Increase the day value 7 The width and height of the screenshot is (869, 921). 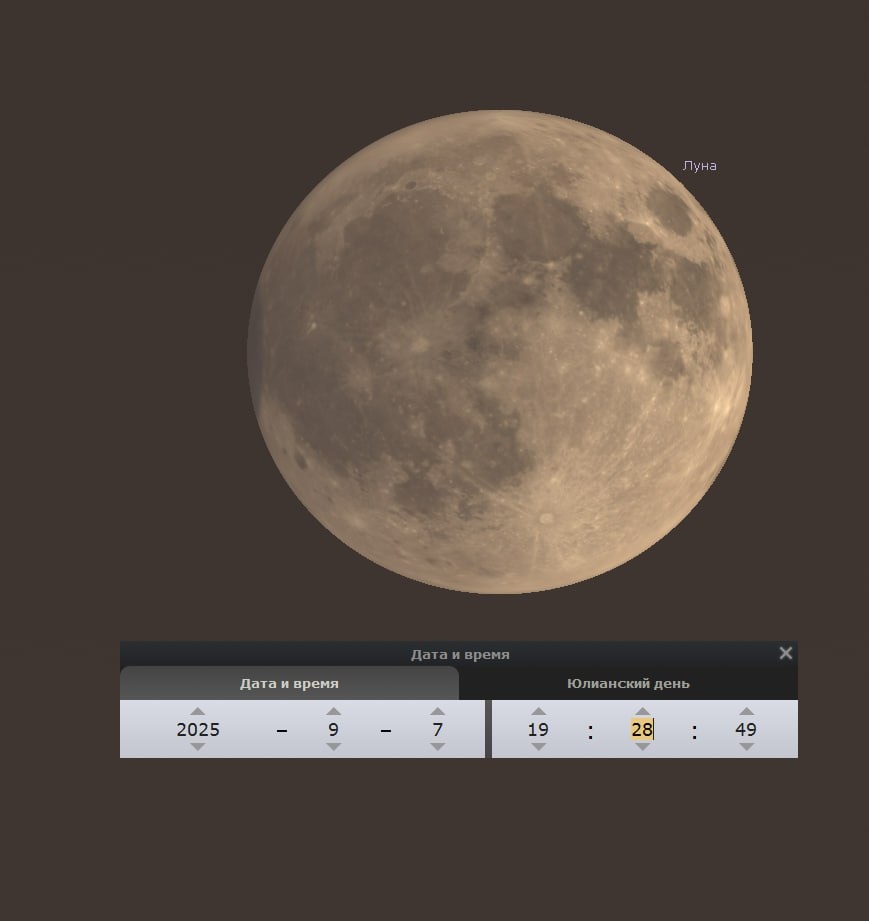(438, 711)
